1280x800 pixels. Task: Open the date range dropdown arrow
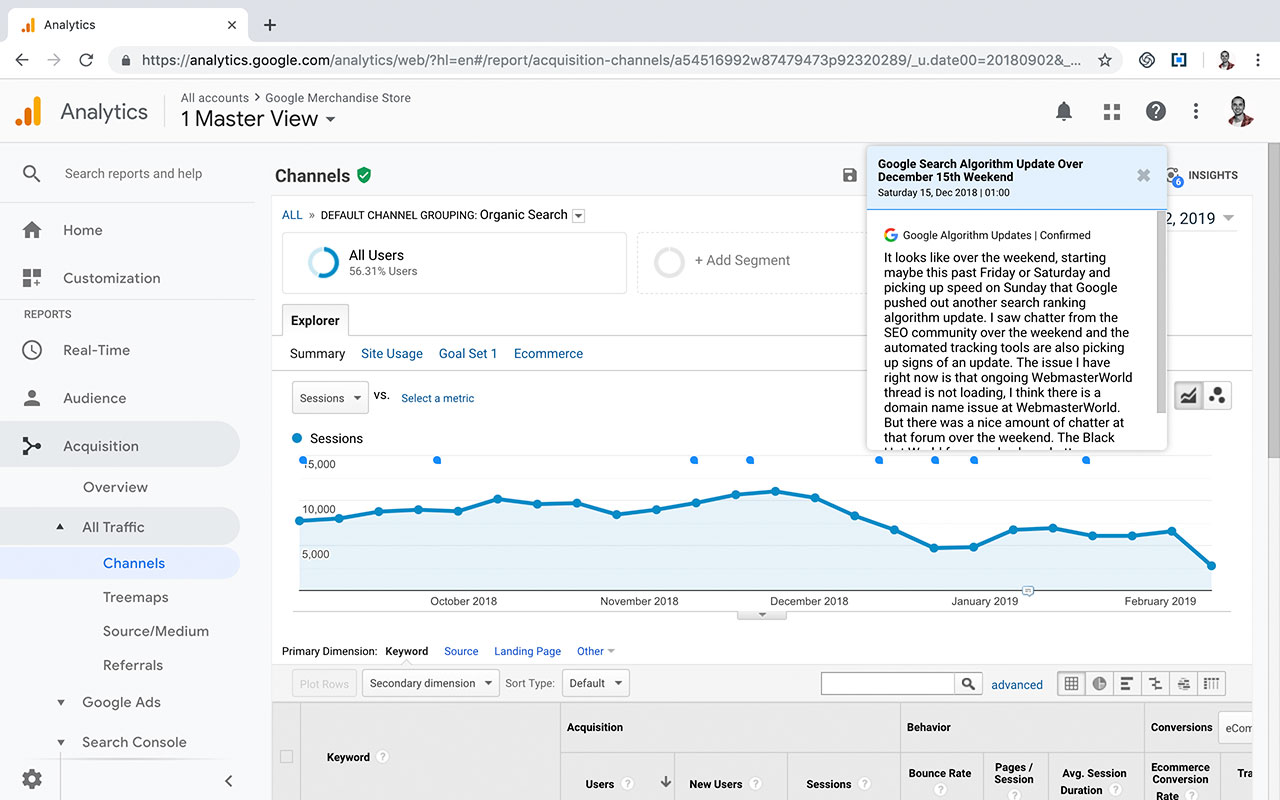(1228, 218)
